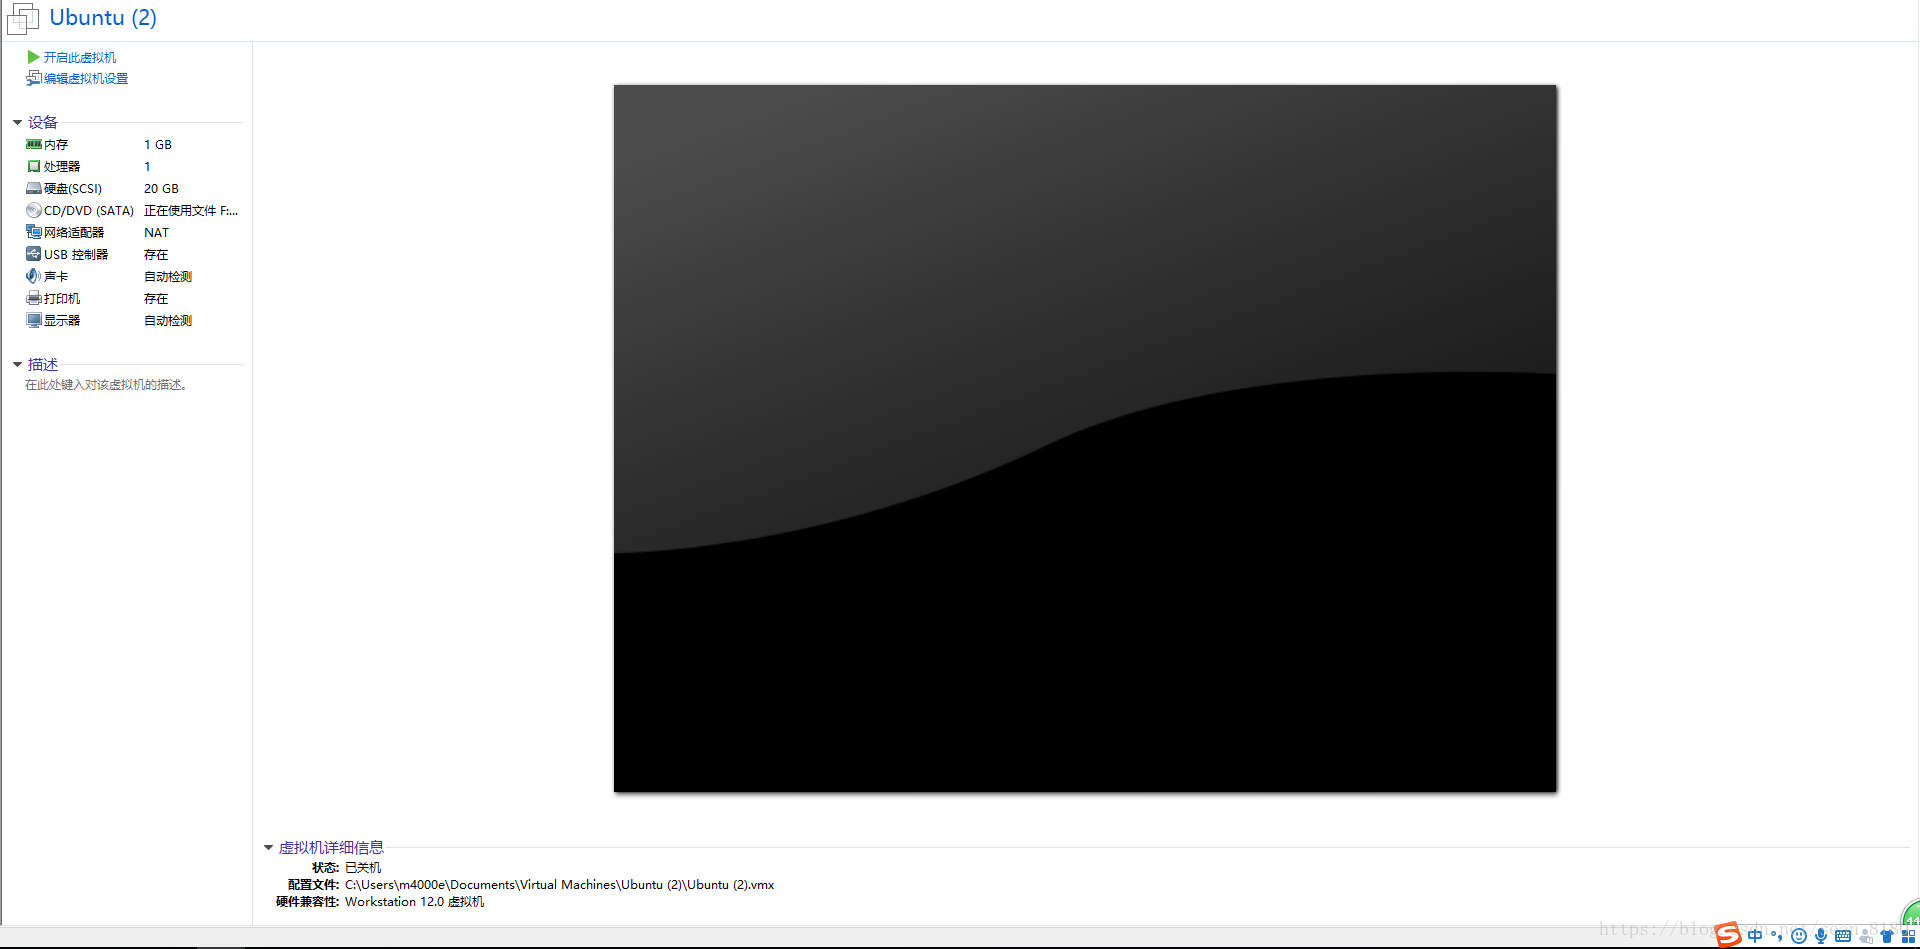The width and height of the screenshot is (1920, 949).
Task: Collapse the 设备 (Devices) section
Action: [17, 122]
